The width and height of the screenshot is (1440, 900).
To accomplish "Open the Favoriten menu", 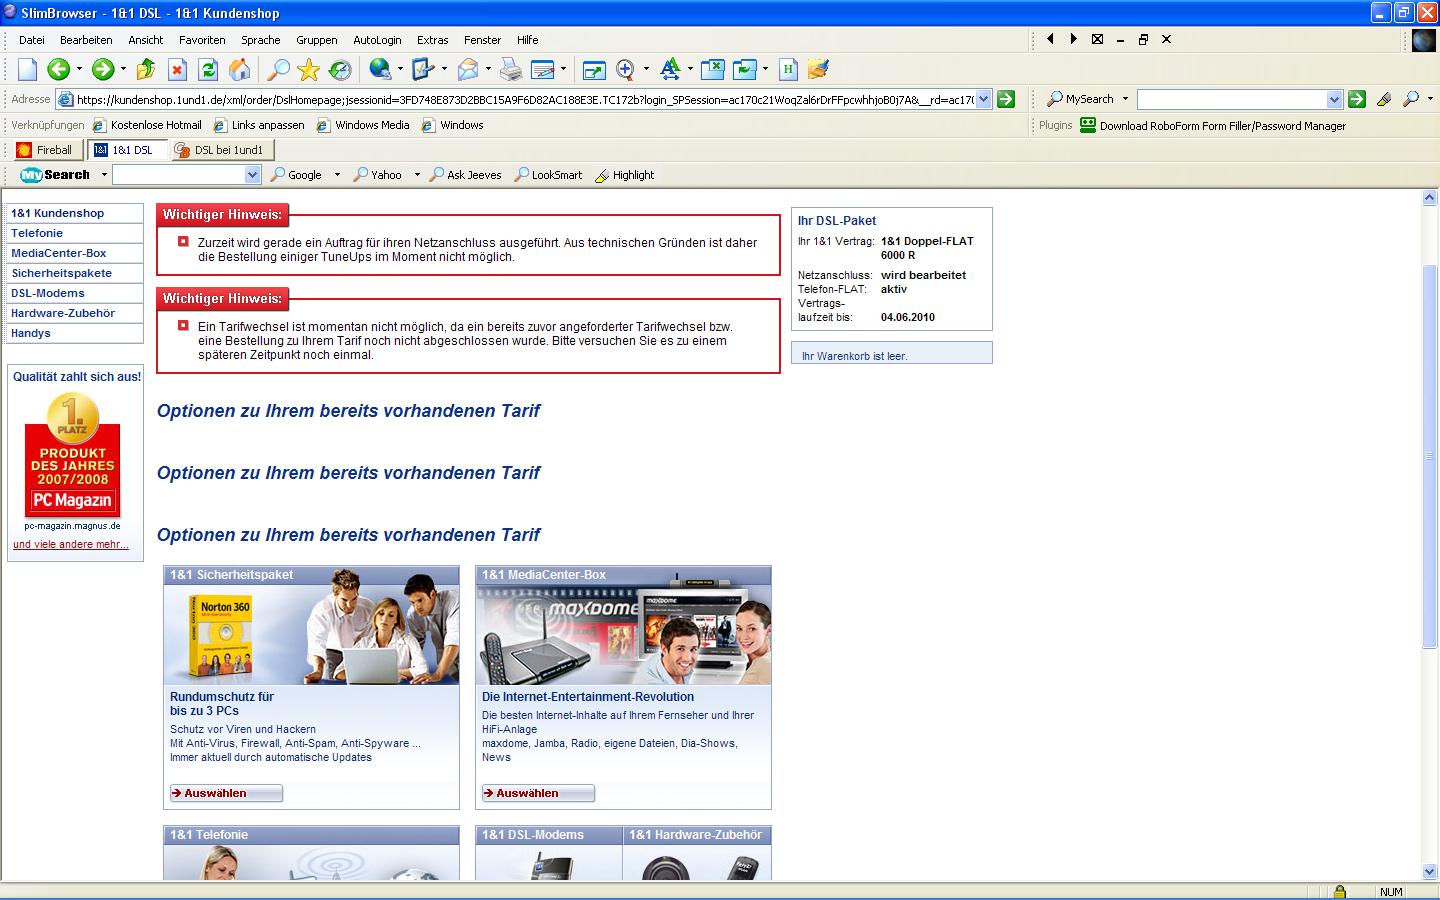I will pyautogui.click(x=202, y=40).
